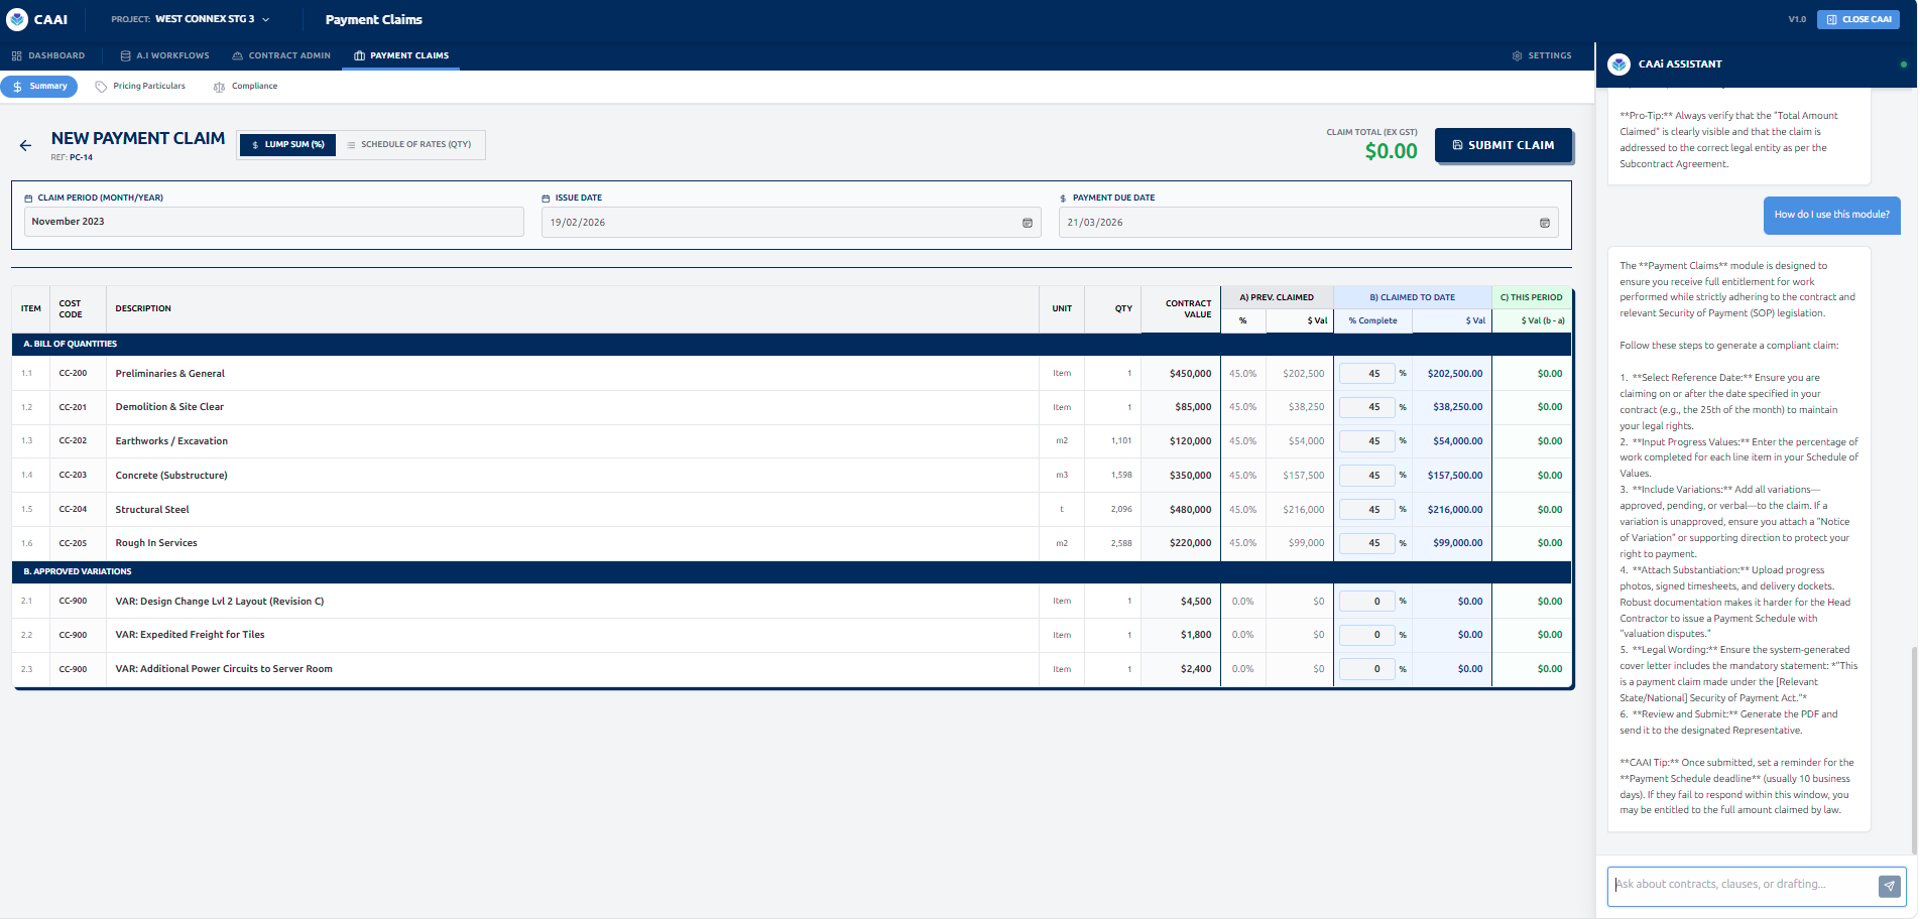The image size is (1920, 919).
Task: Click cost code 'CC-203'
Action: [73, 475]
